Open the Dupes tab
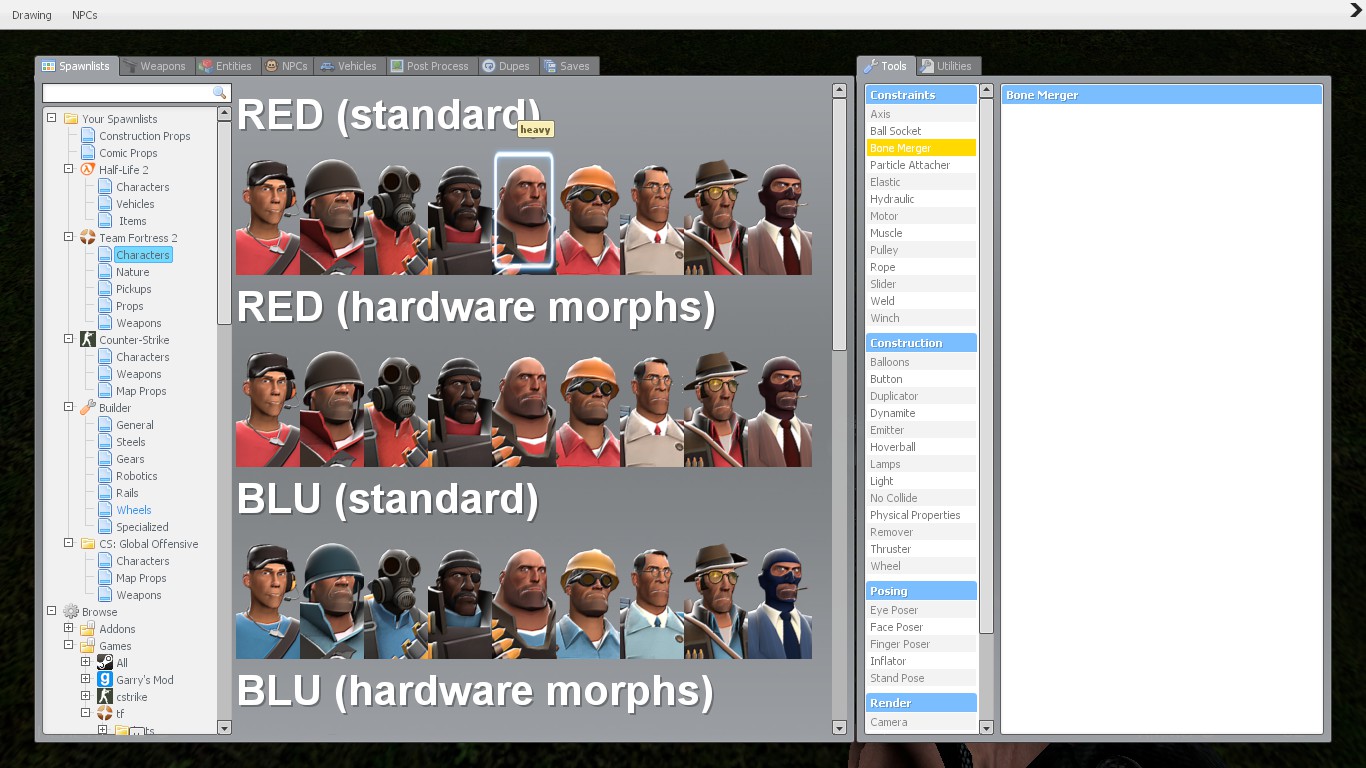This screenshot has width=1366, height=768. tap(506, 66)
